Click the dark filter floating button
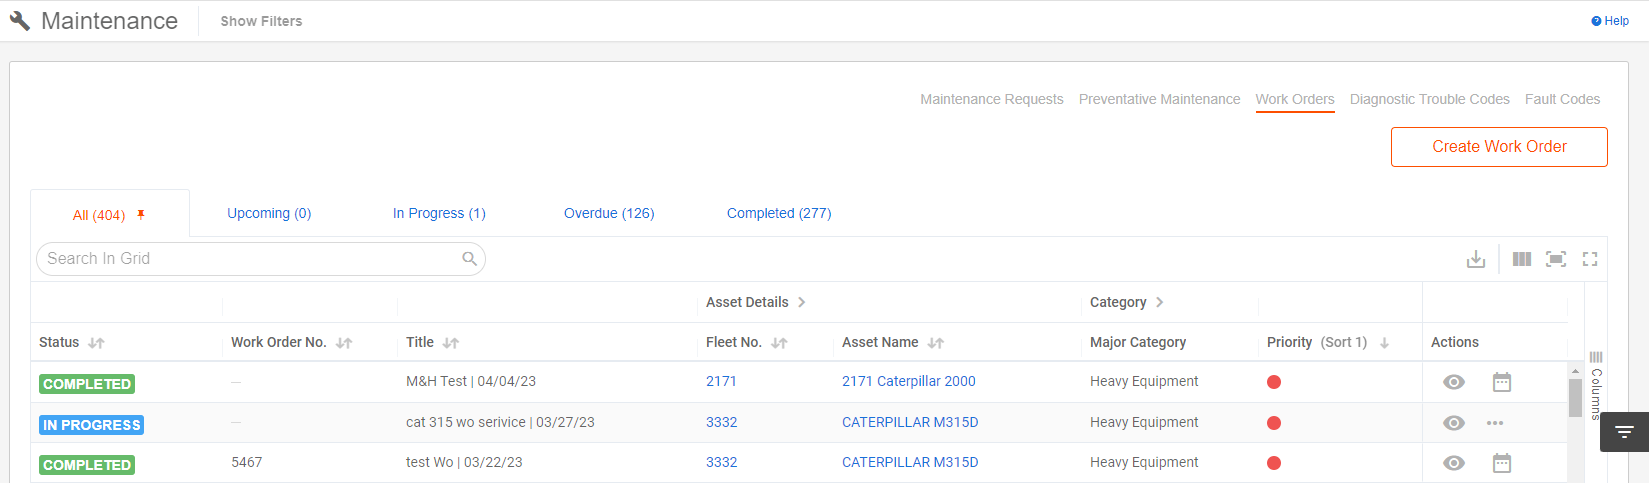The width and height of the screenshot is (1649, 483). coord(1624,432)
